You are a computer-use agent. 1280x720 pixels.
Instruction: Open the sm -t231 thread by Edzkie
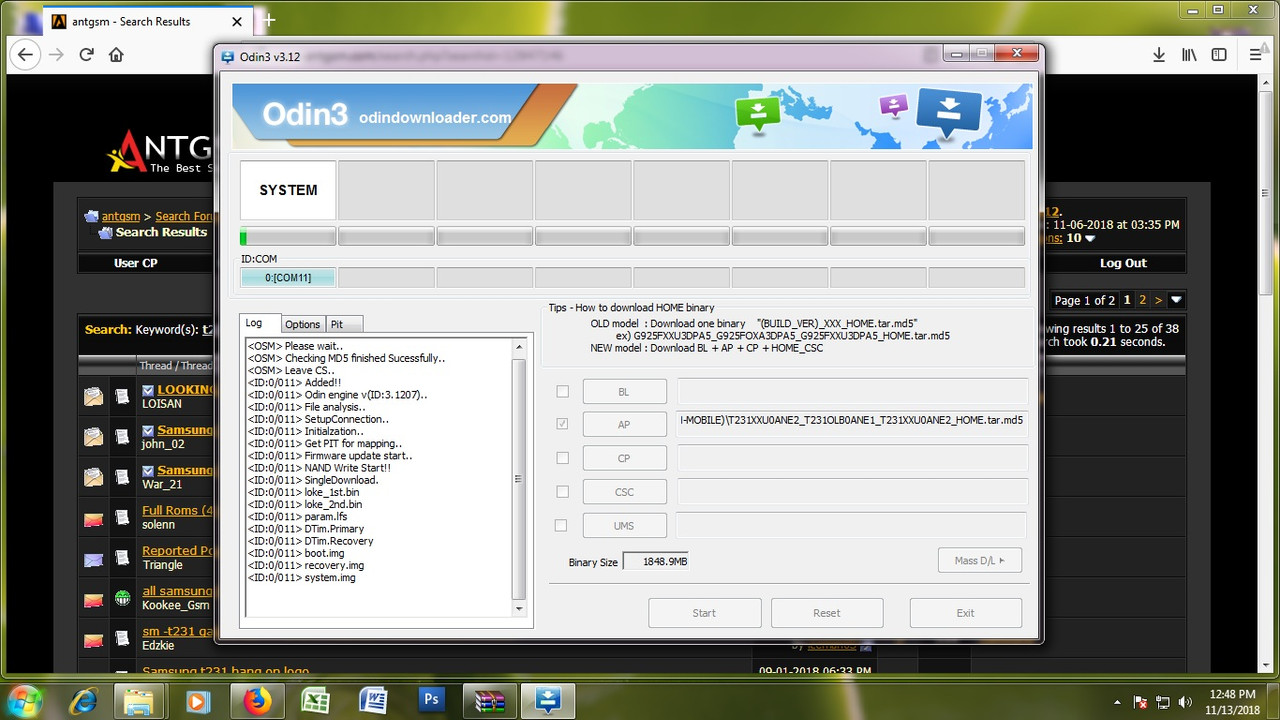coord(178,630)
